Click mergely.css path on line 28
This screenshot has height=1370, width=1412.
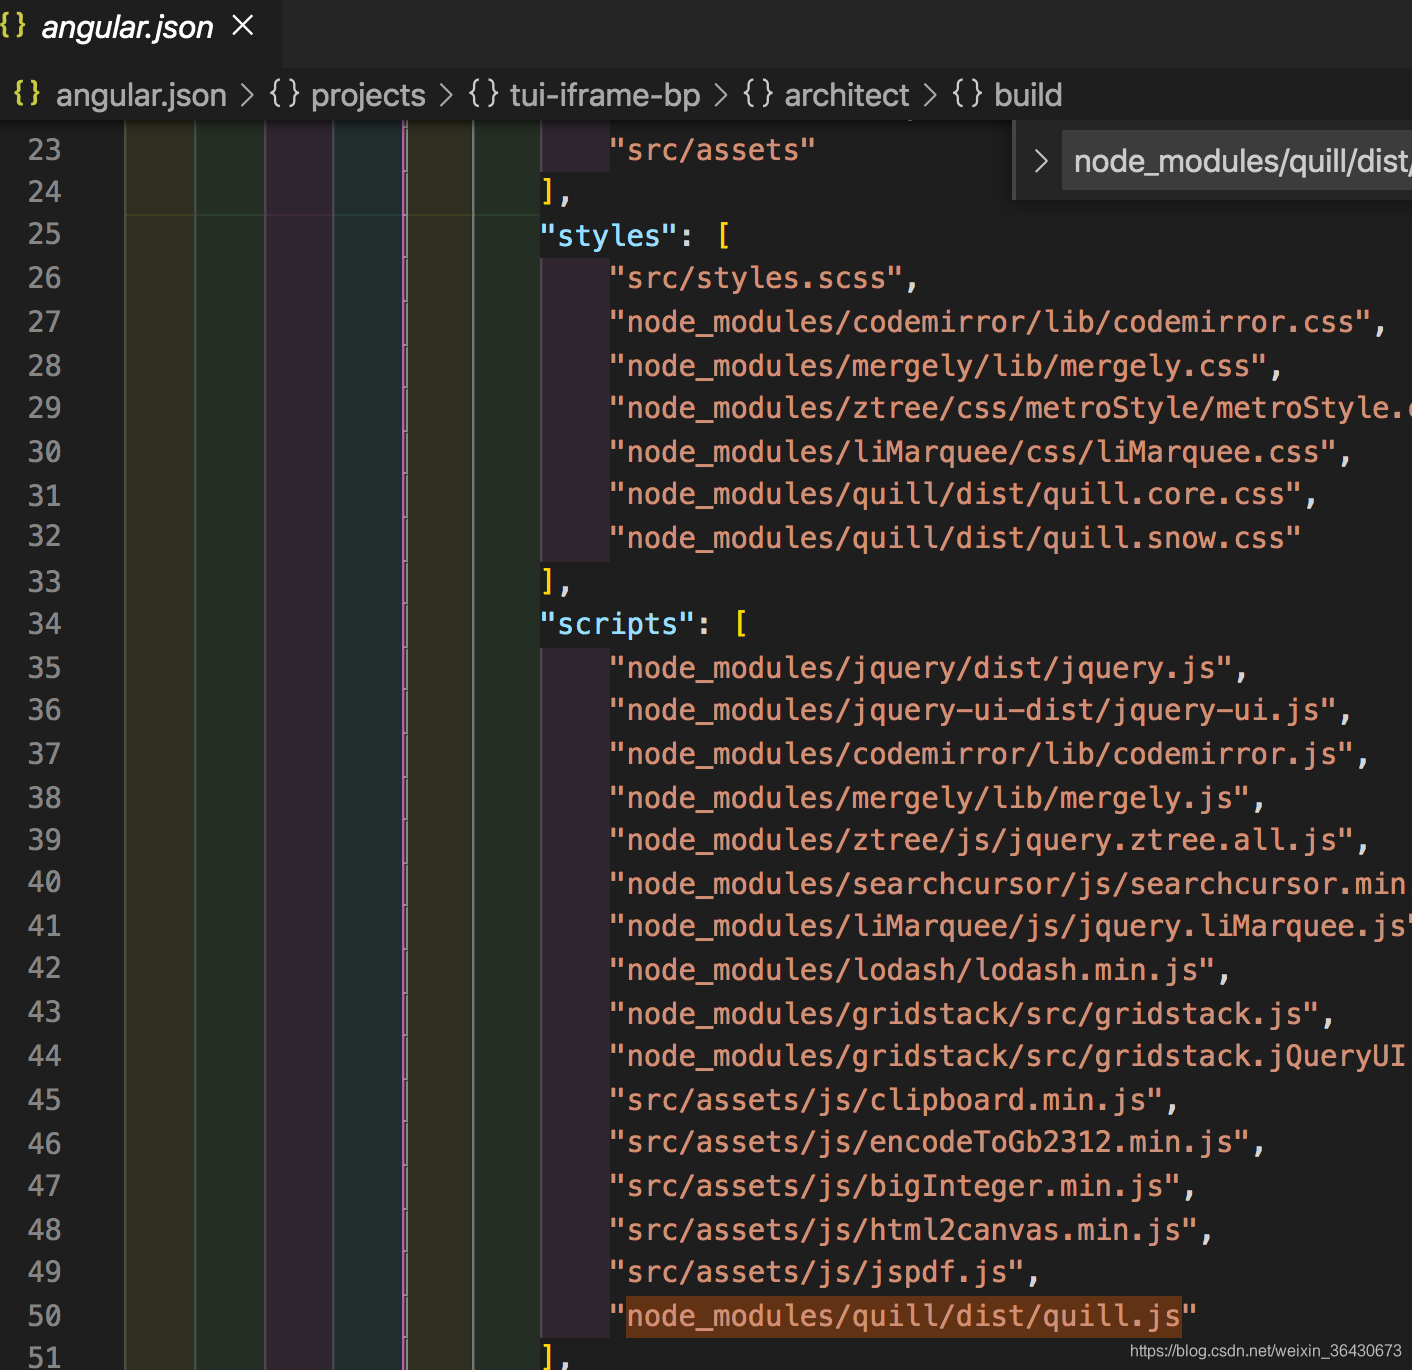pos(938,366)
